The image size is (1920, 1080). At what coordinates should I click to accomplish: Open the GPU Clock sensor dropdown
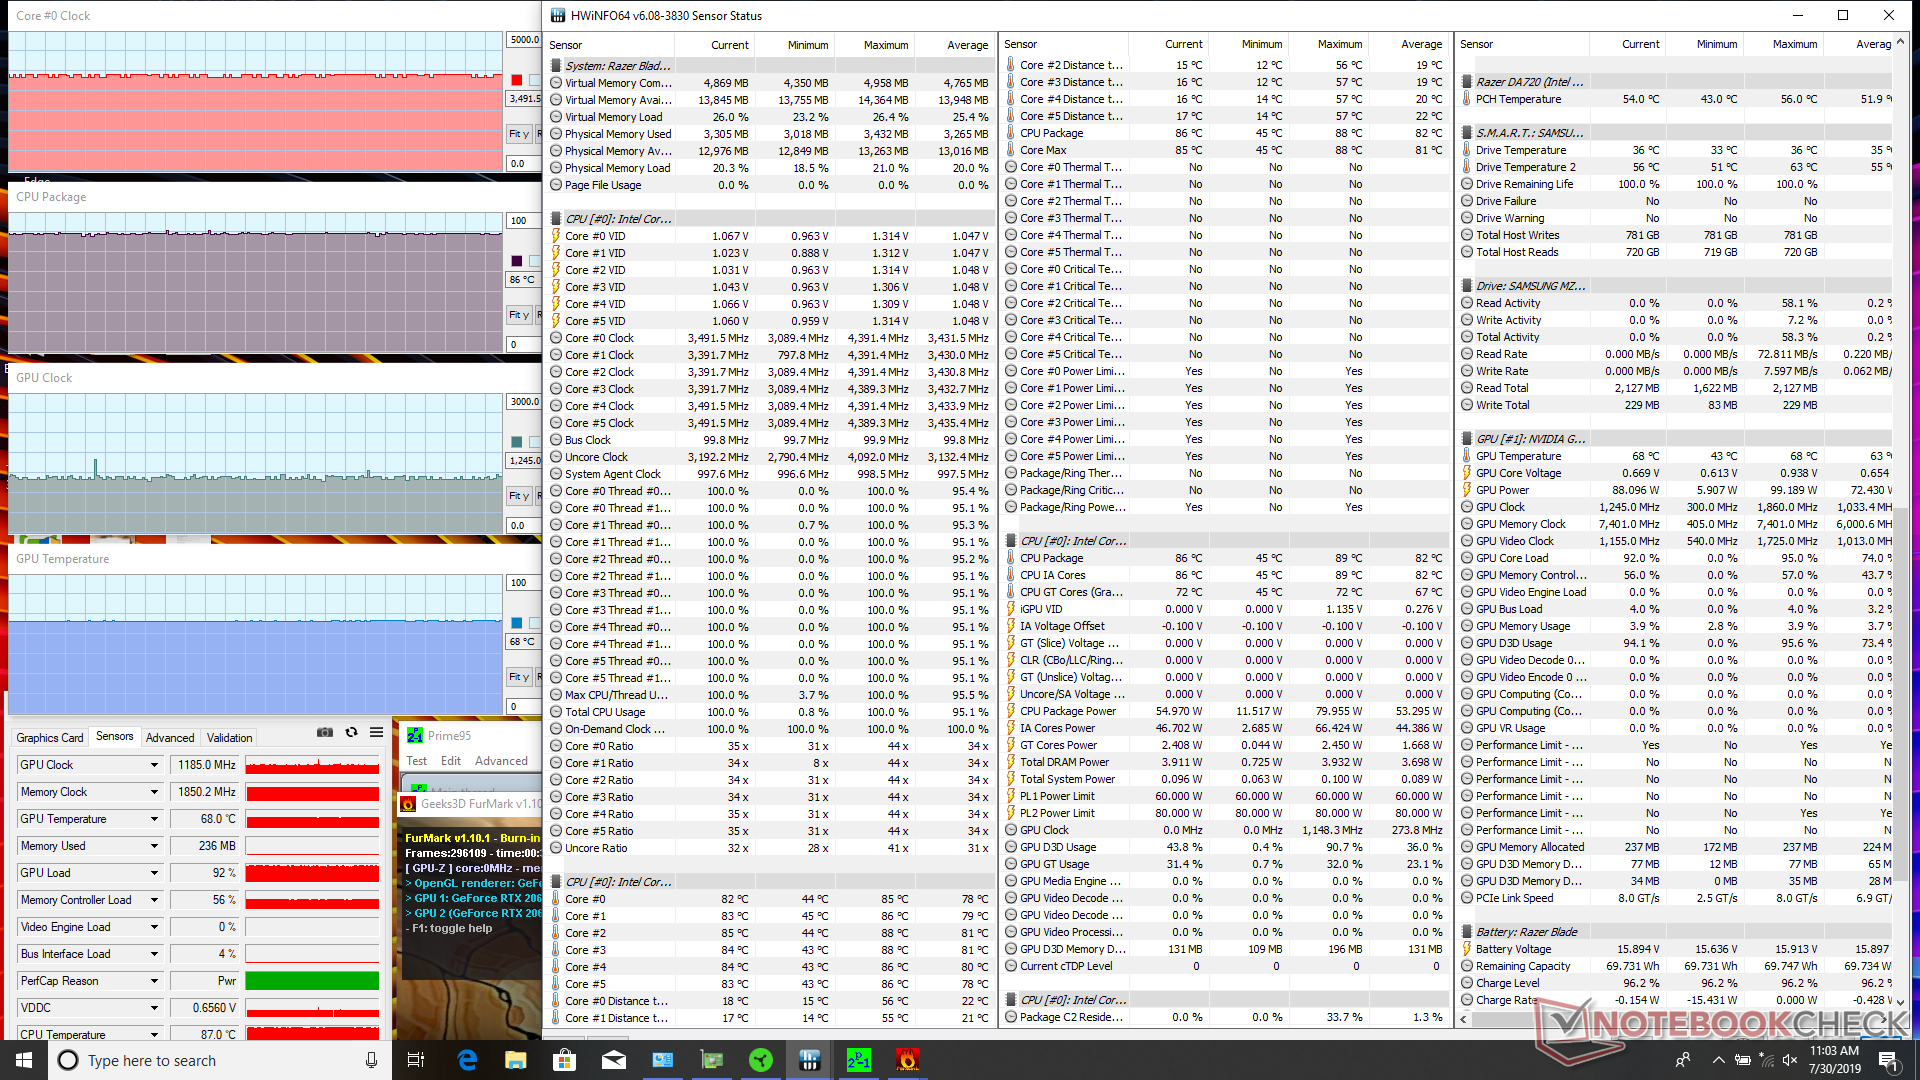click(x=154, y=765)
